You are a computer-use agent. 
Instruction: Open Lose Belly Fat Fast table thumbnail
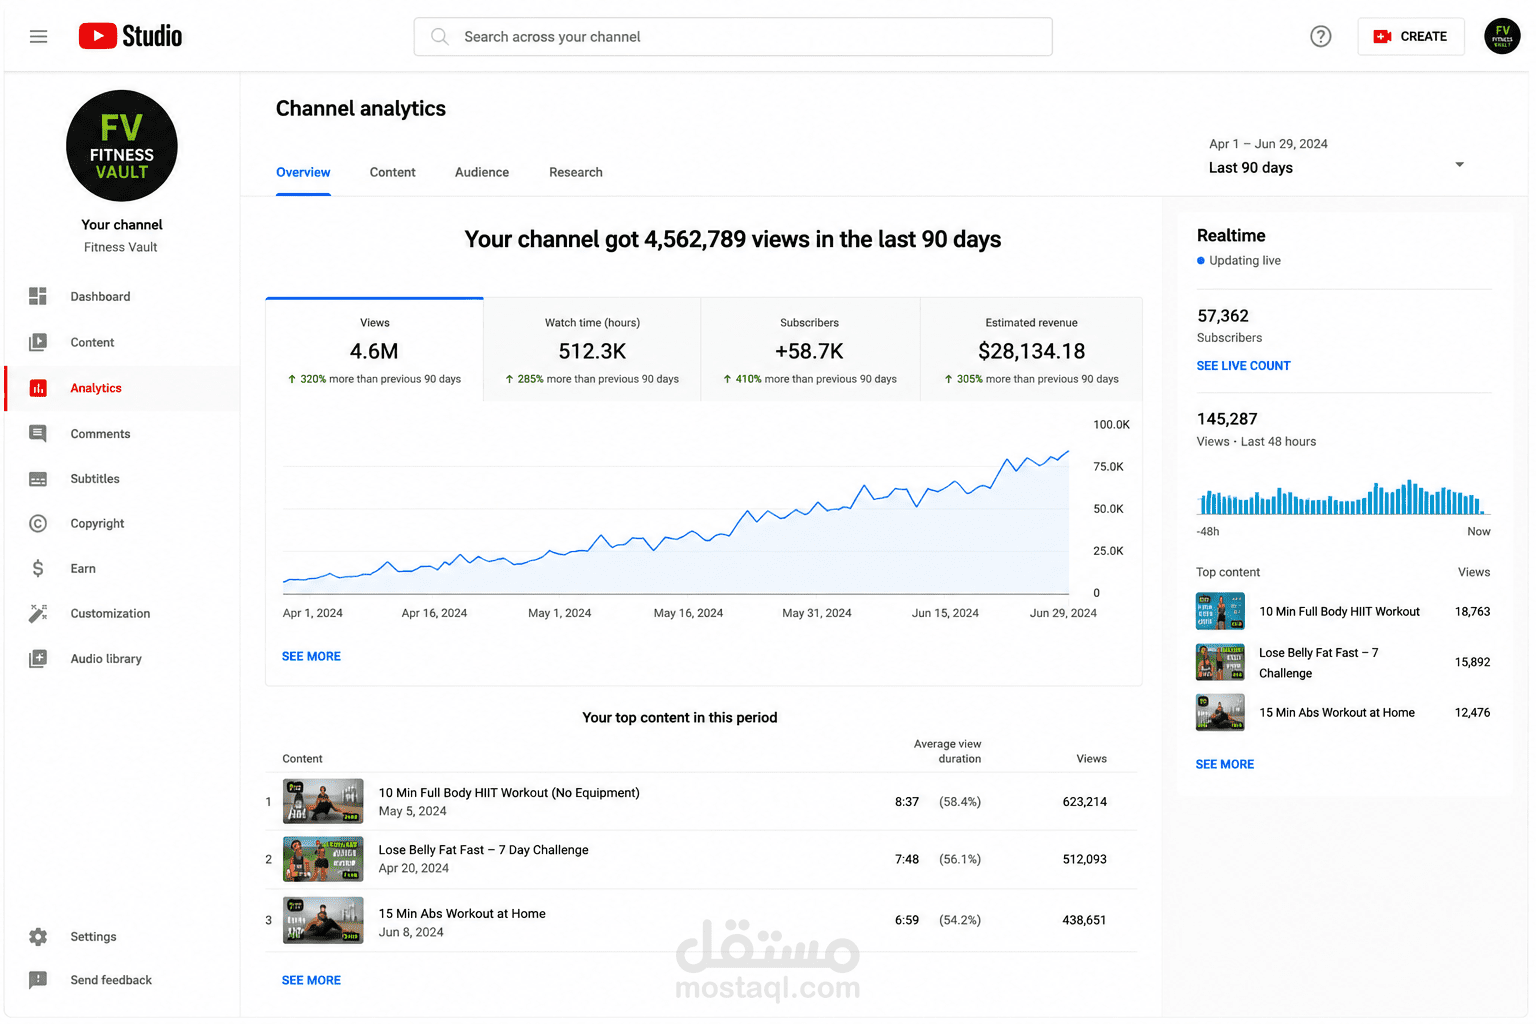323,860
